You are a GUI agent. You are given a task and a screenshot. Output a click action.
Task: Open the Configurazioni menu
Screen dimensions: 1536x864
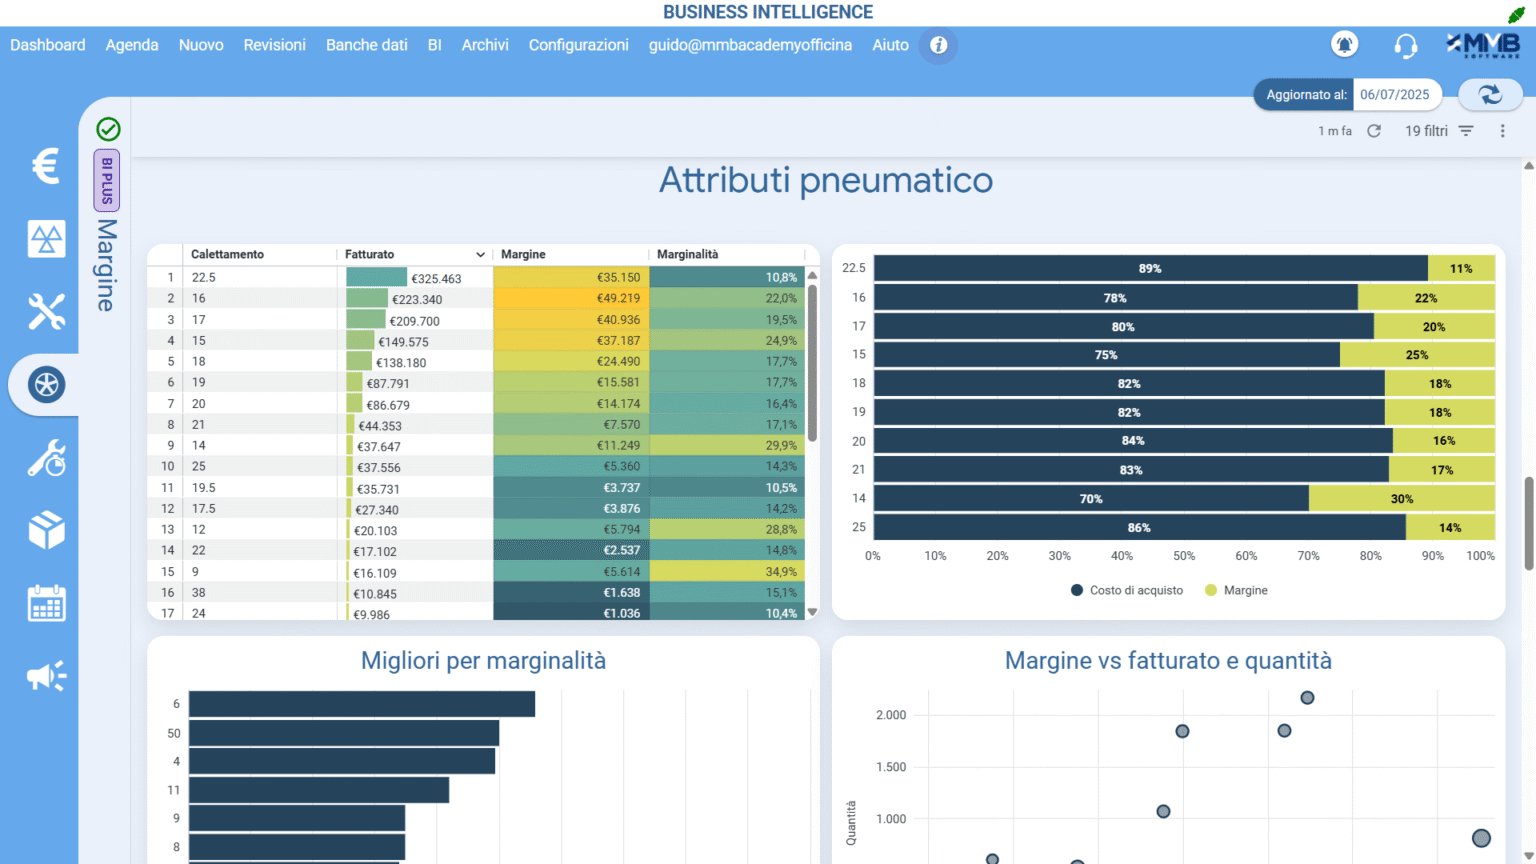[x=578, y=45]
